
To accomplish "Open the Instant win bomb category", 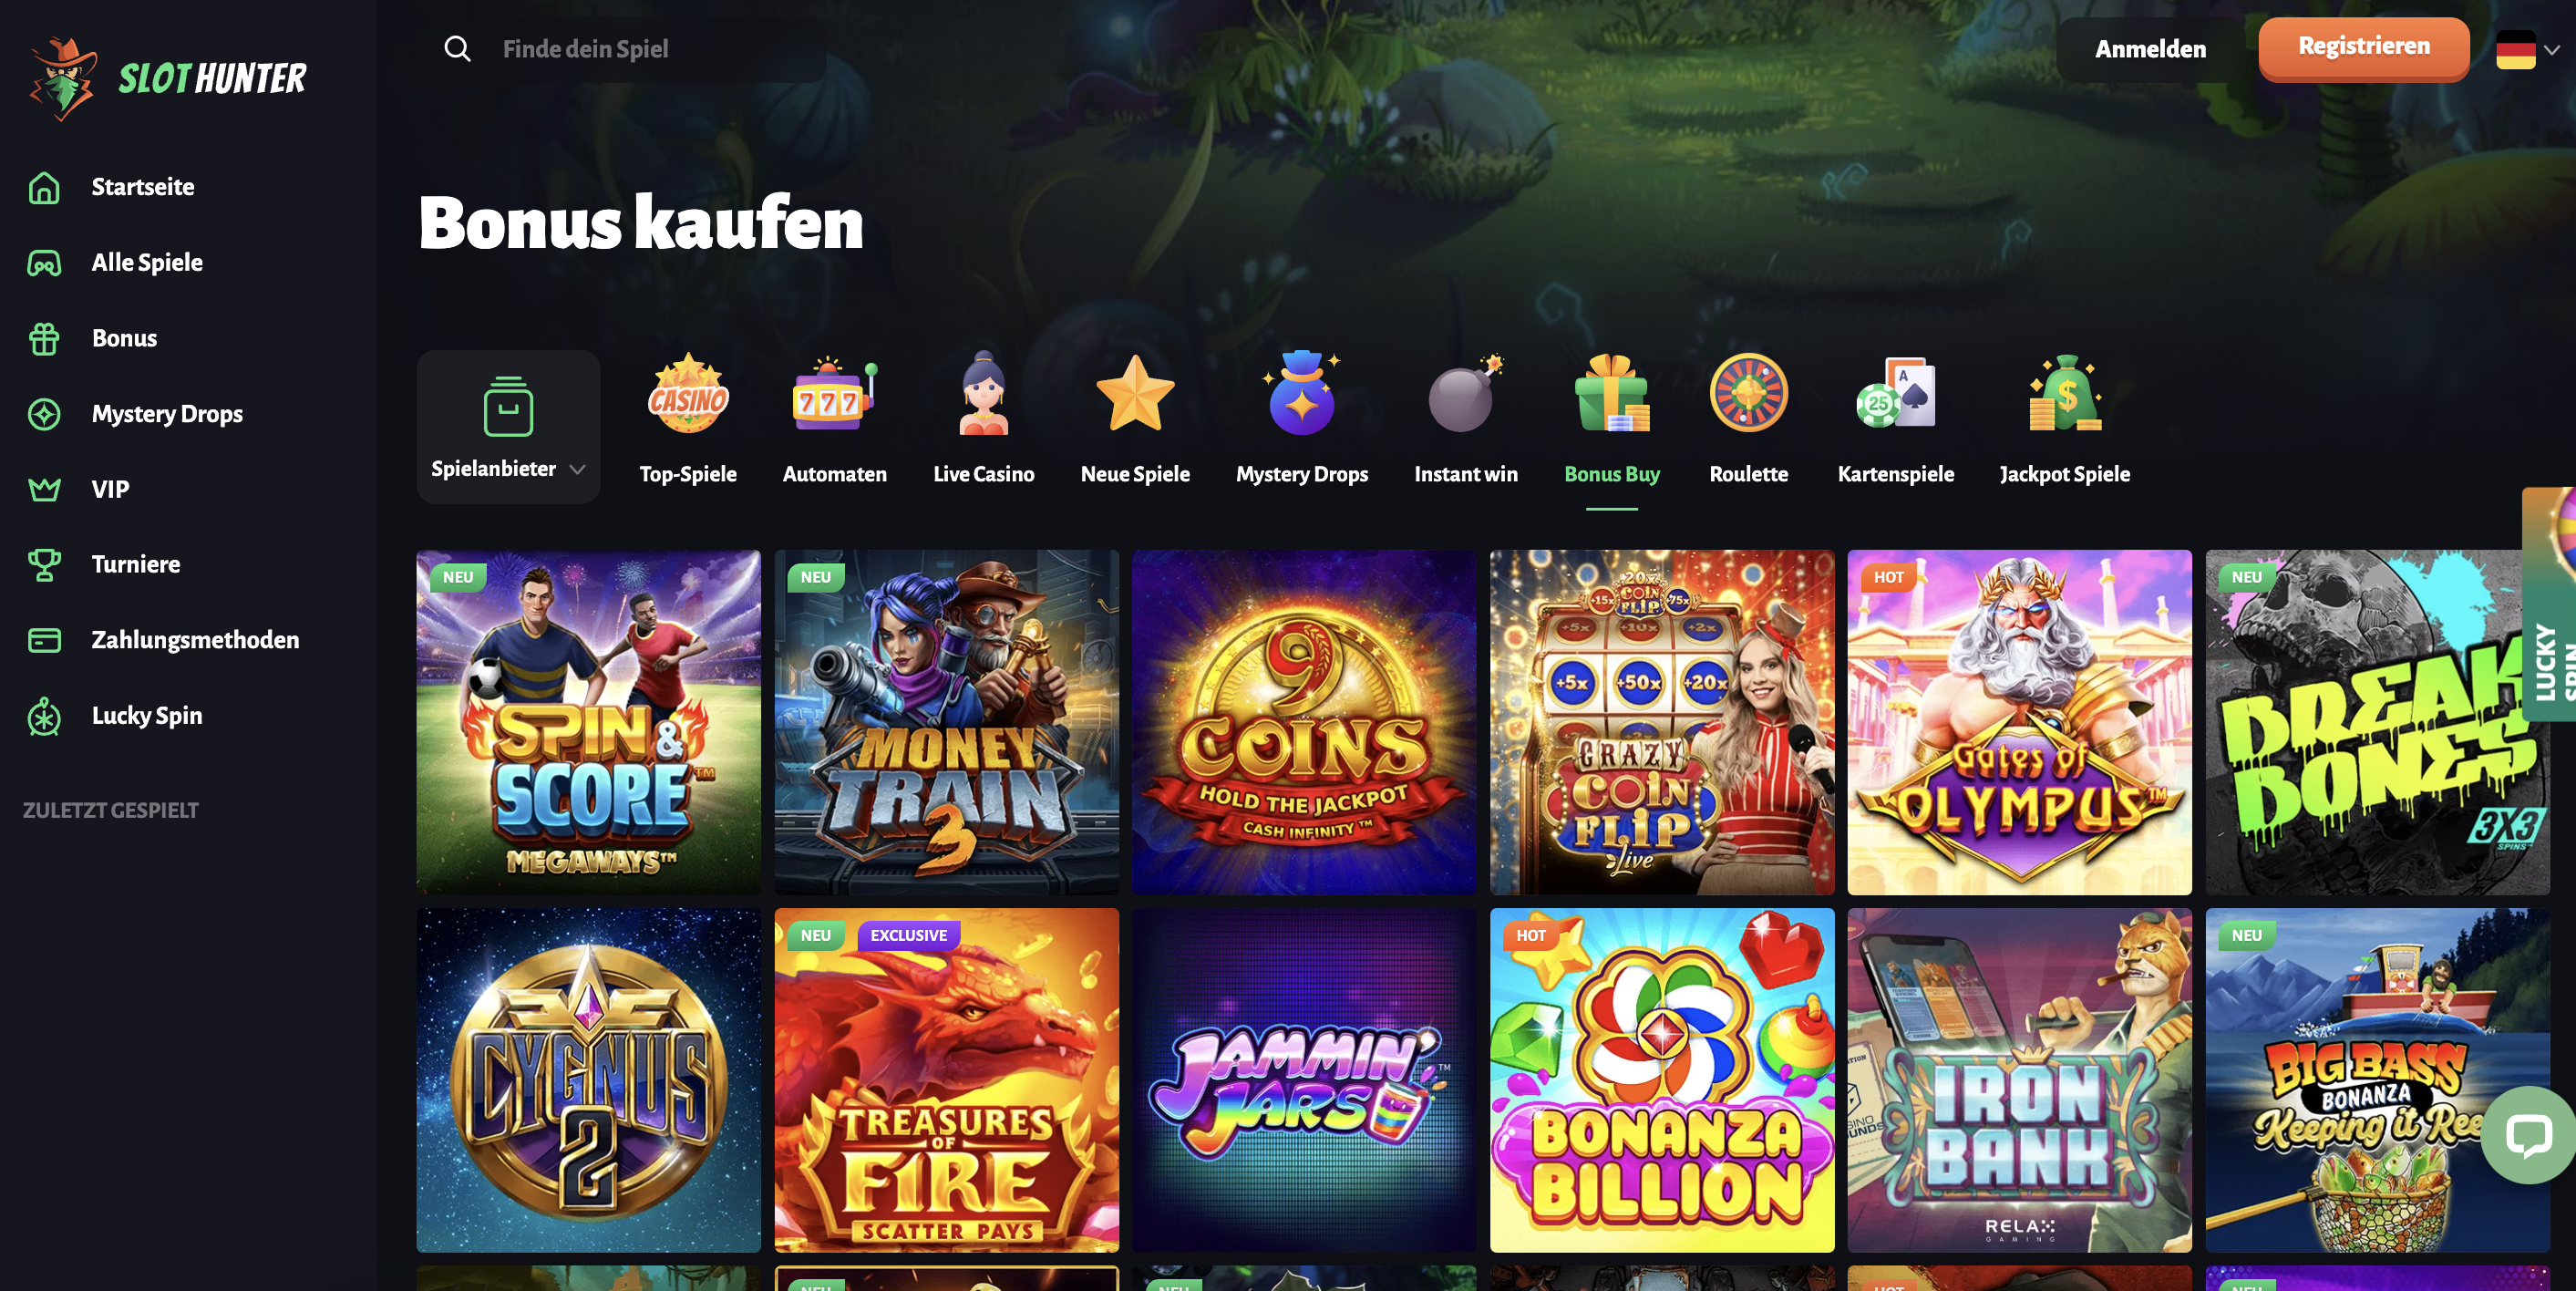I will point(1465,393).
